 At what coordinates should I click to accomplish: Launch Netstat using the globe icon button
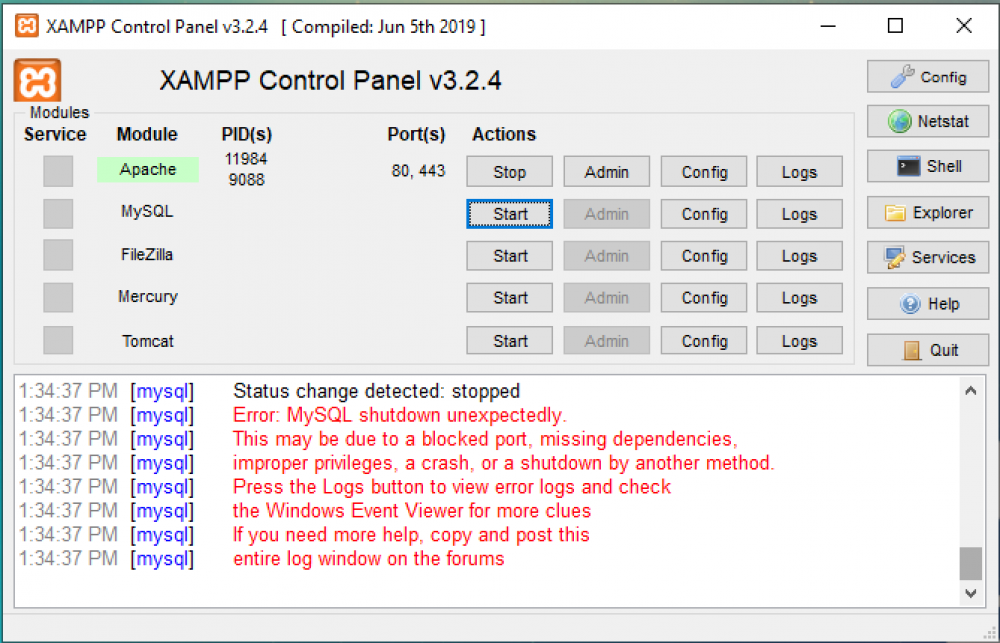point(927,122)
